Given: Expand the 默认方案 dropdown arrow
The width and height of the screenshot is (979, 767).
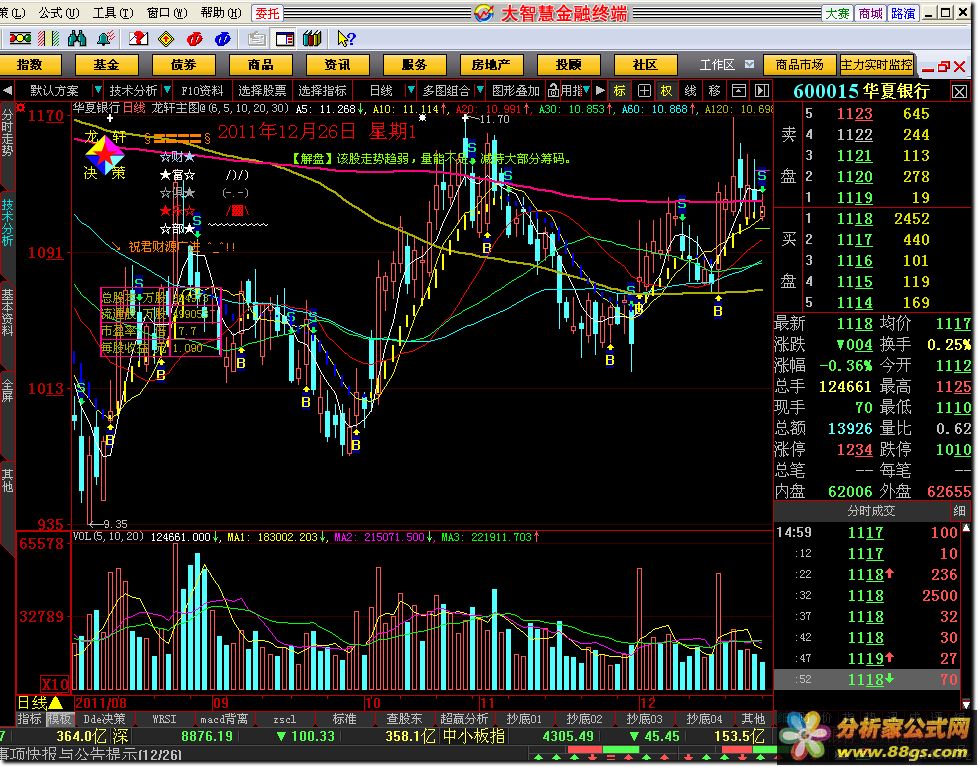Looking at the screenshot, I should [x=98, y=91].
